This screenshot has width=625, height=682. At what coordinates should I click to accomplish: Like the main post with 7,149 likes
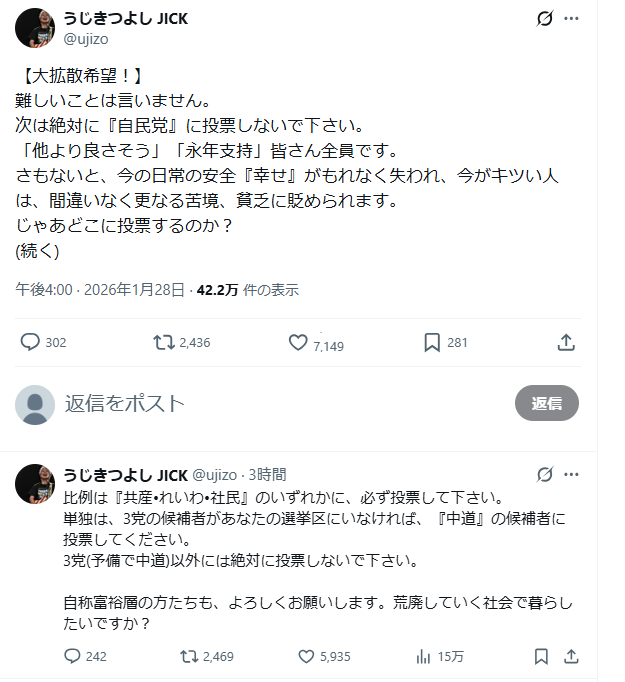(x=297, y=342)
